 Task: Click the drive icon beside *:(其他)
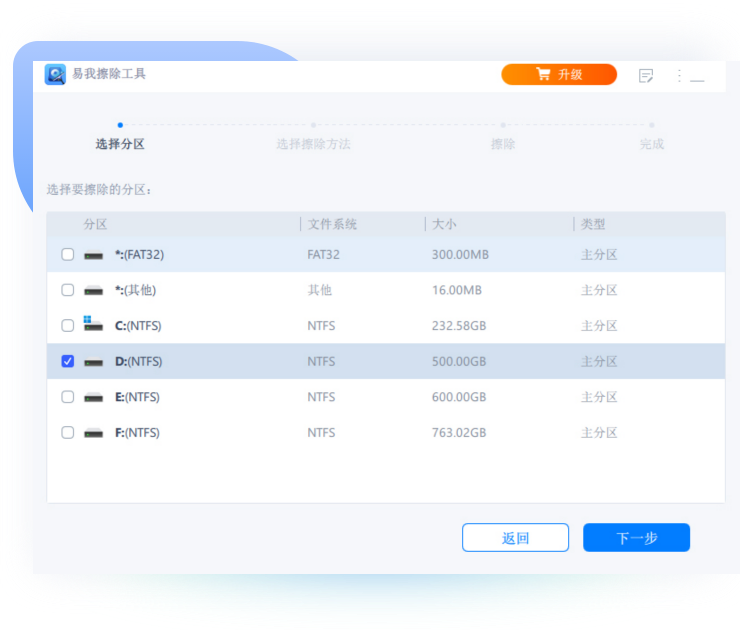tap(93, 290)
